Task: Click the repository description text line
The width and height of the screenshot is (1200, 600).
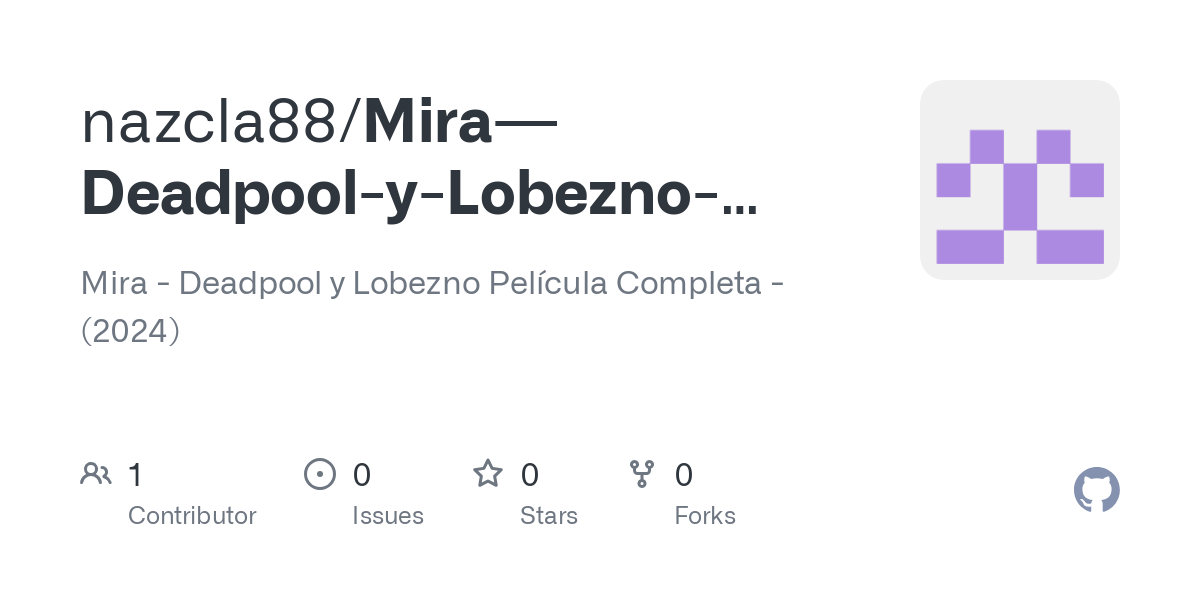Action: point(432,284)
